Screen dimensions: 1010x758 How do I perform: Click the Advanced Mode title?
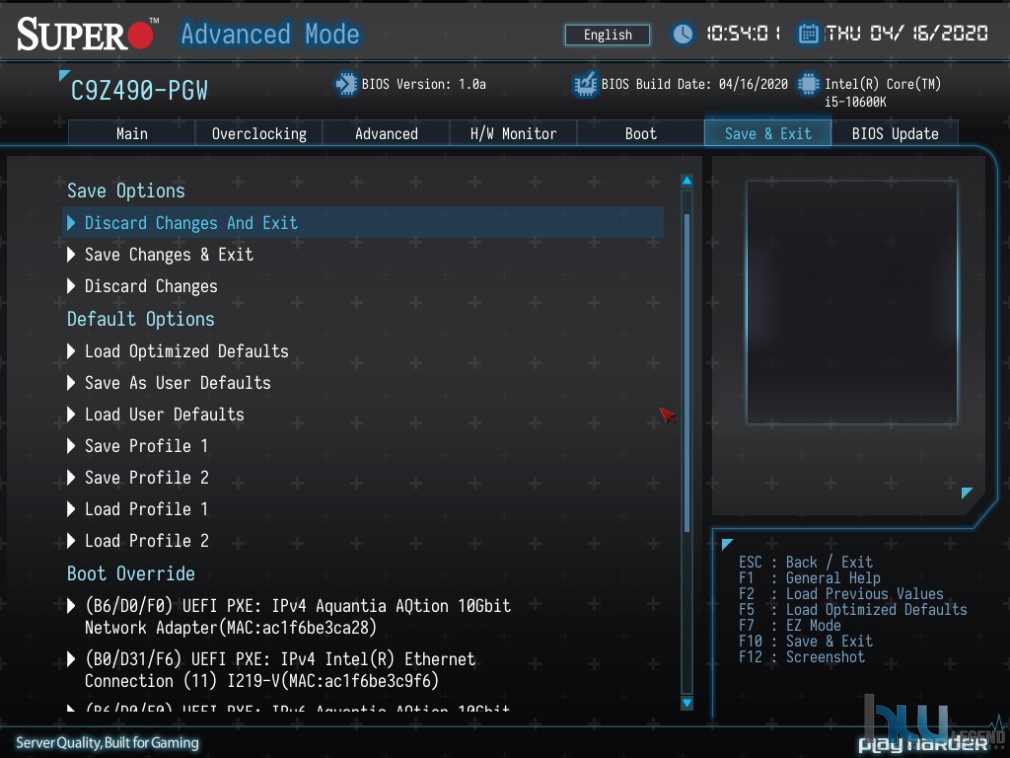pos(270,34)
